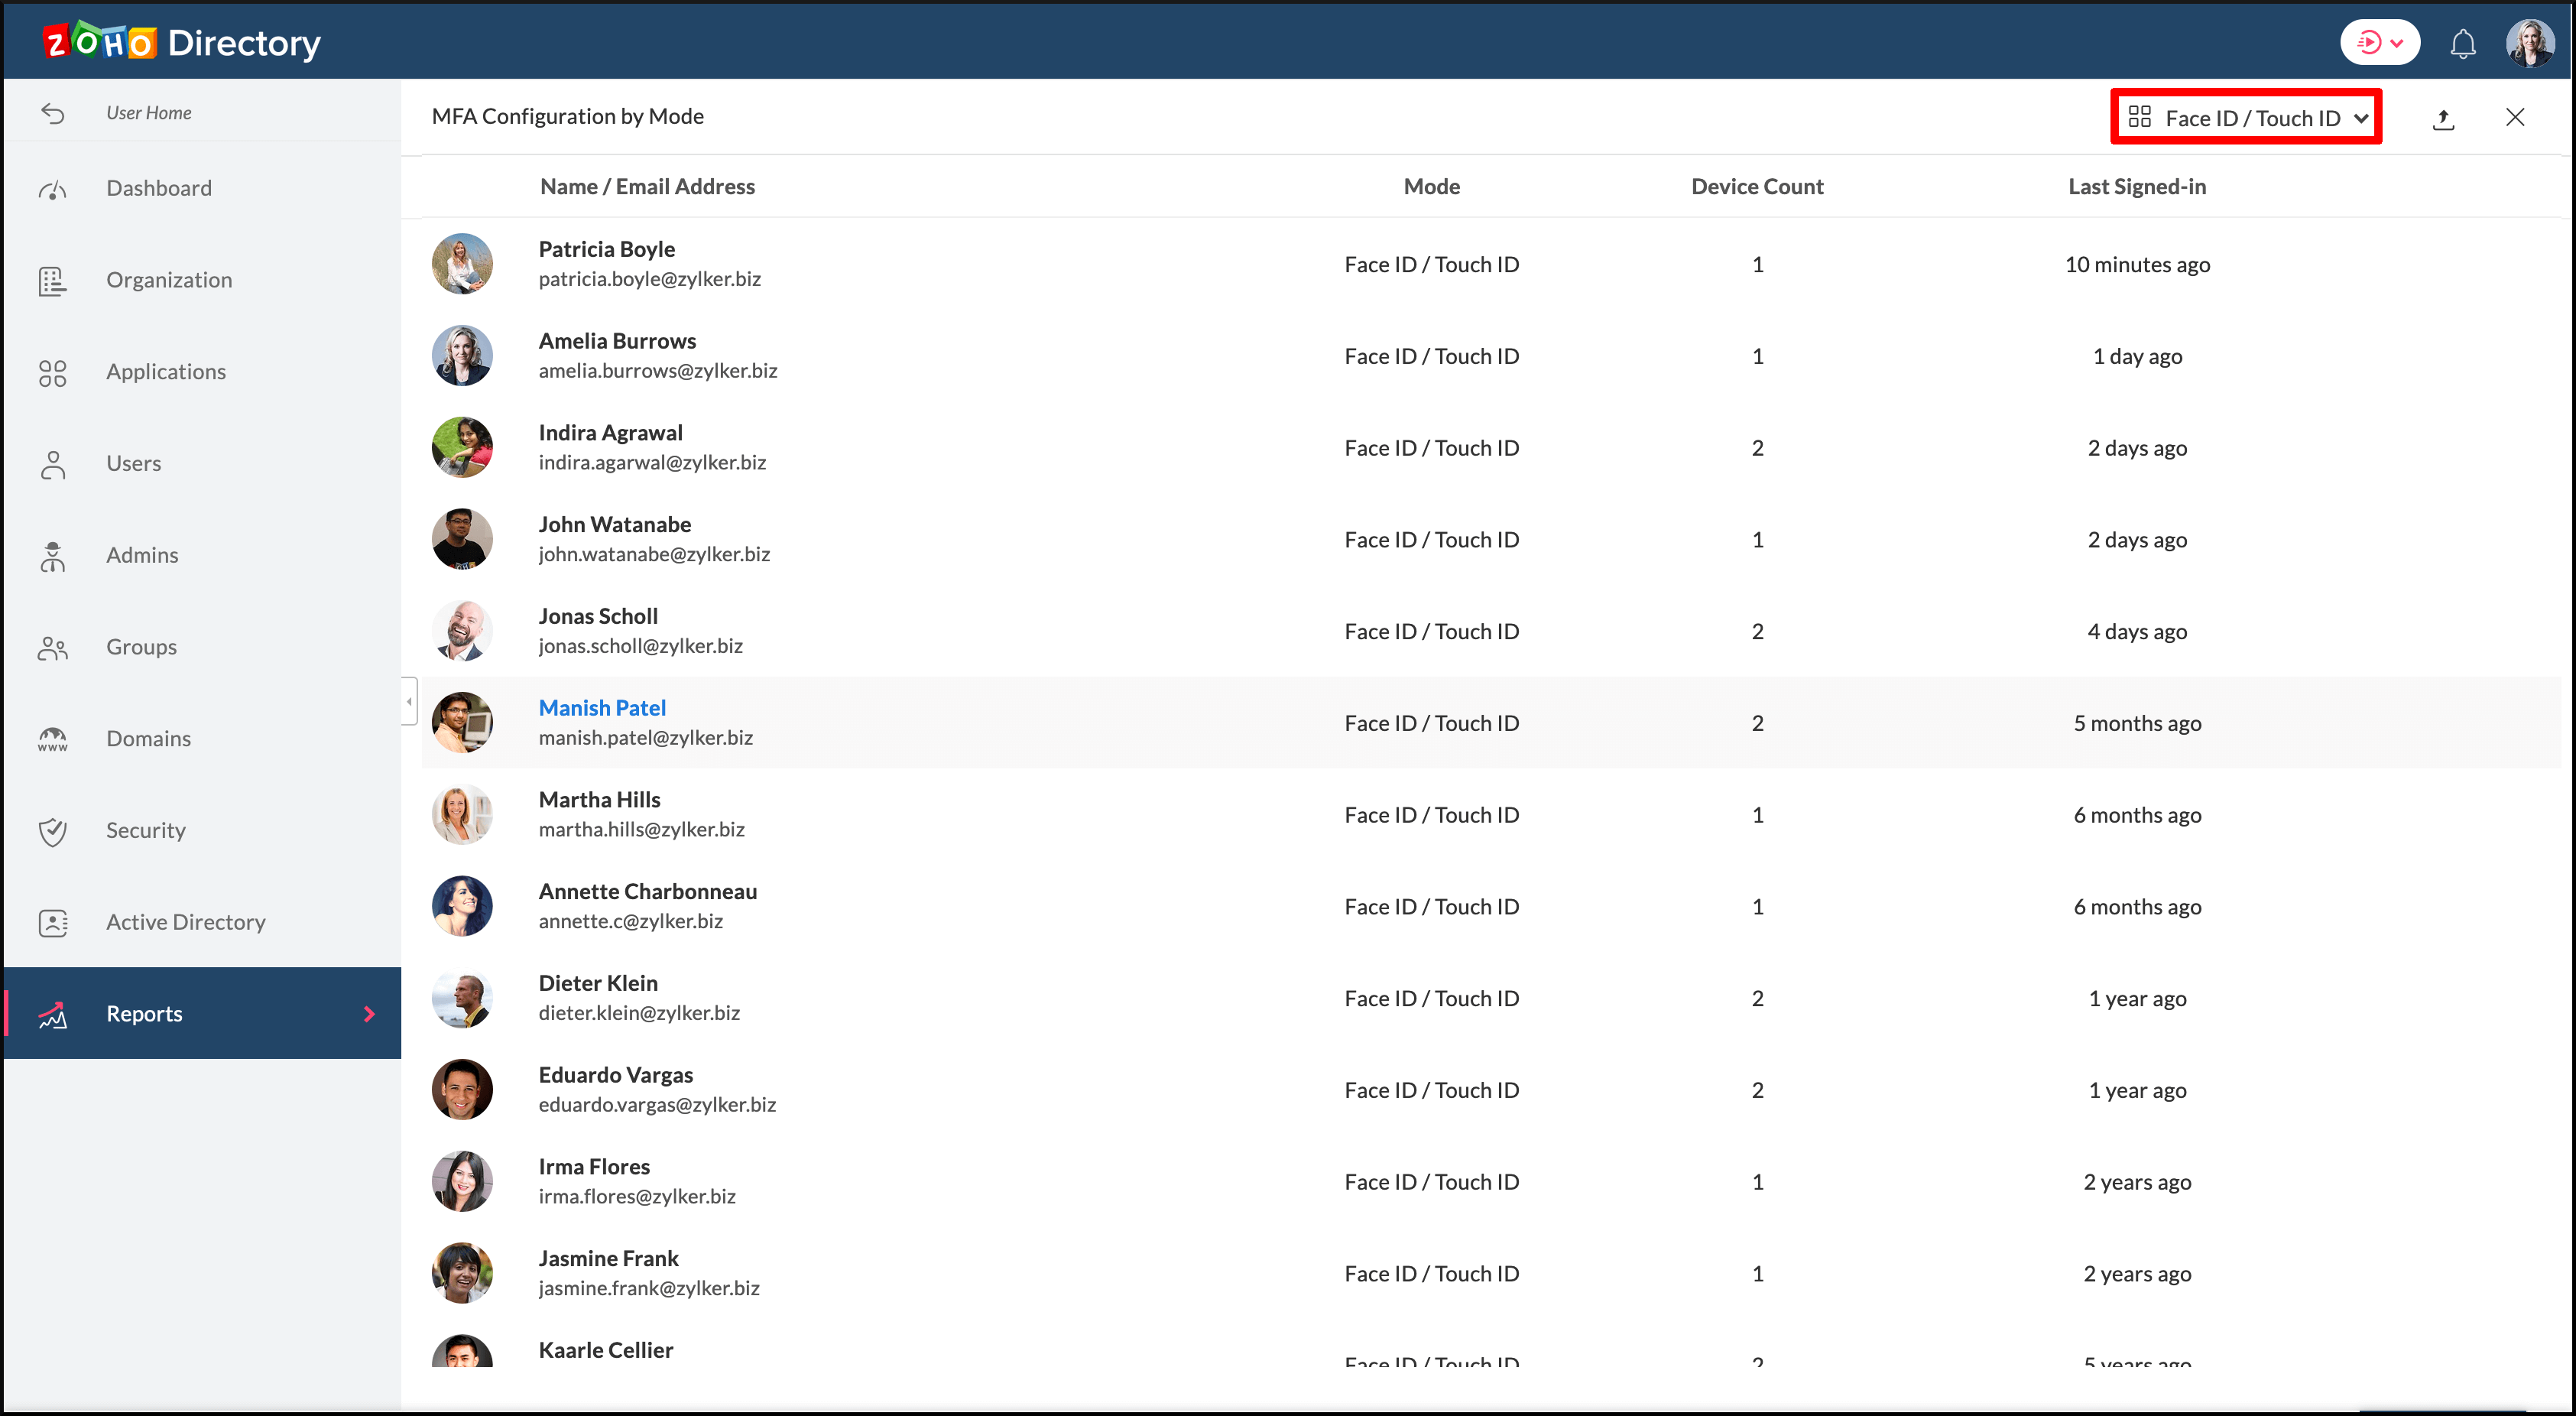This screenshot has width=2576, height=1416.
Task: Click the Security shield icon
Action: [x=53, y=831]
